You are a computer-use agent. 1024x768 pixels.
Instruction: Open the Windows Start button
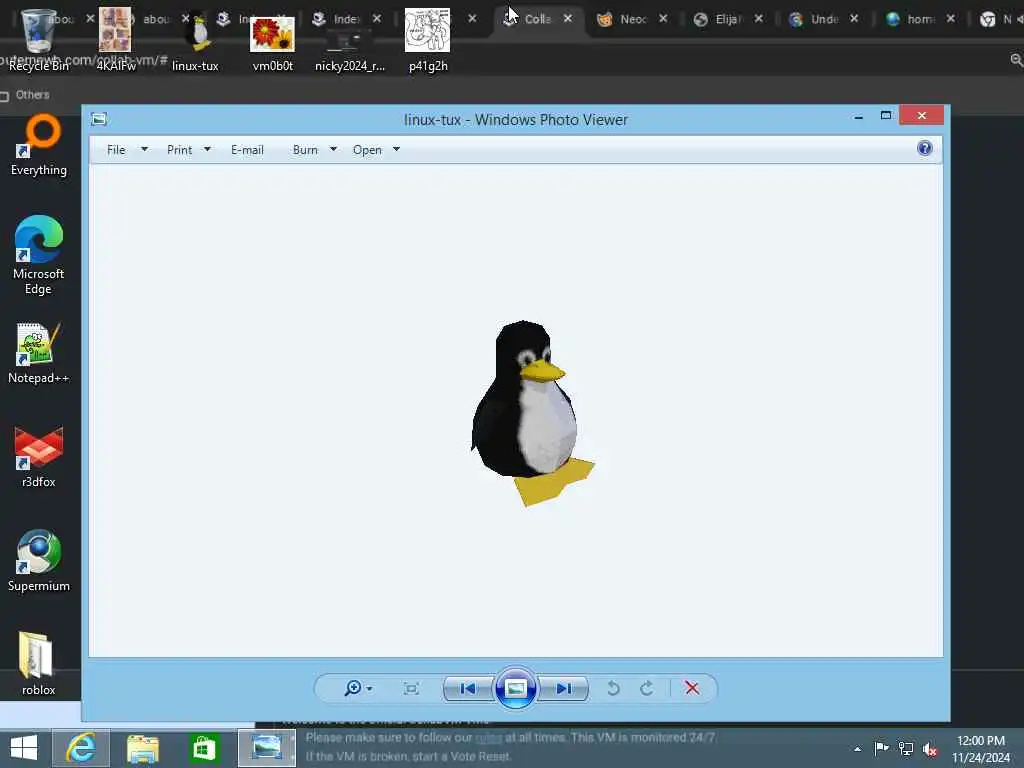[x=24, y=748]
